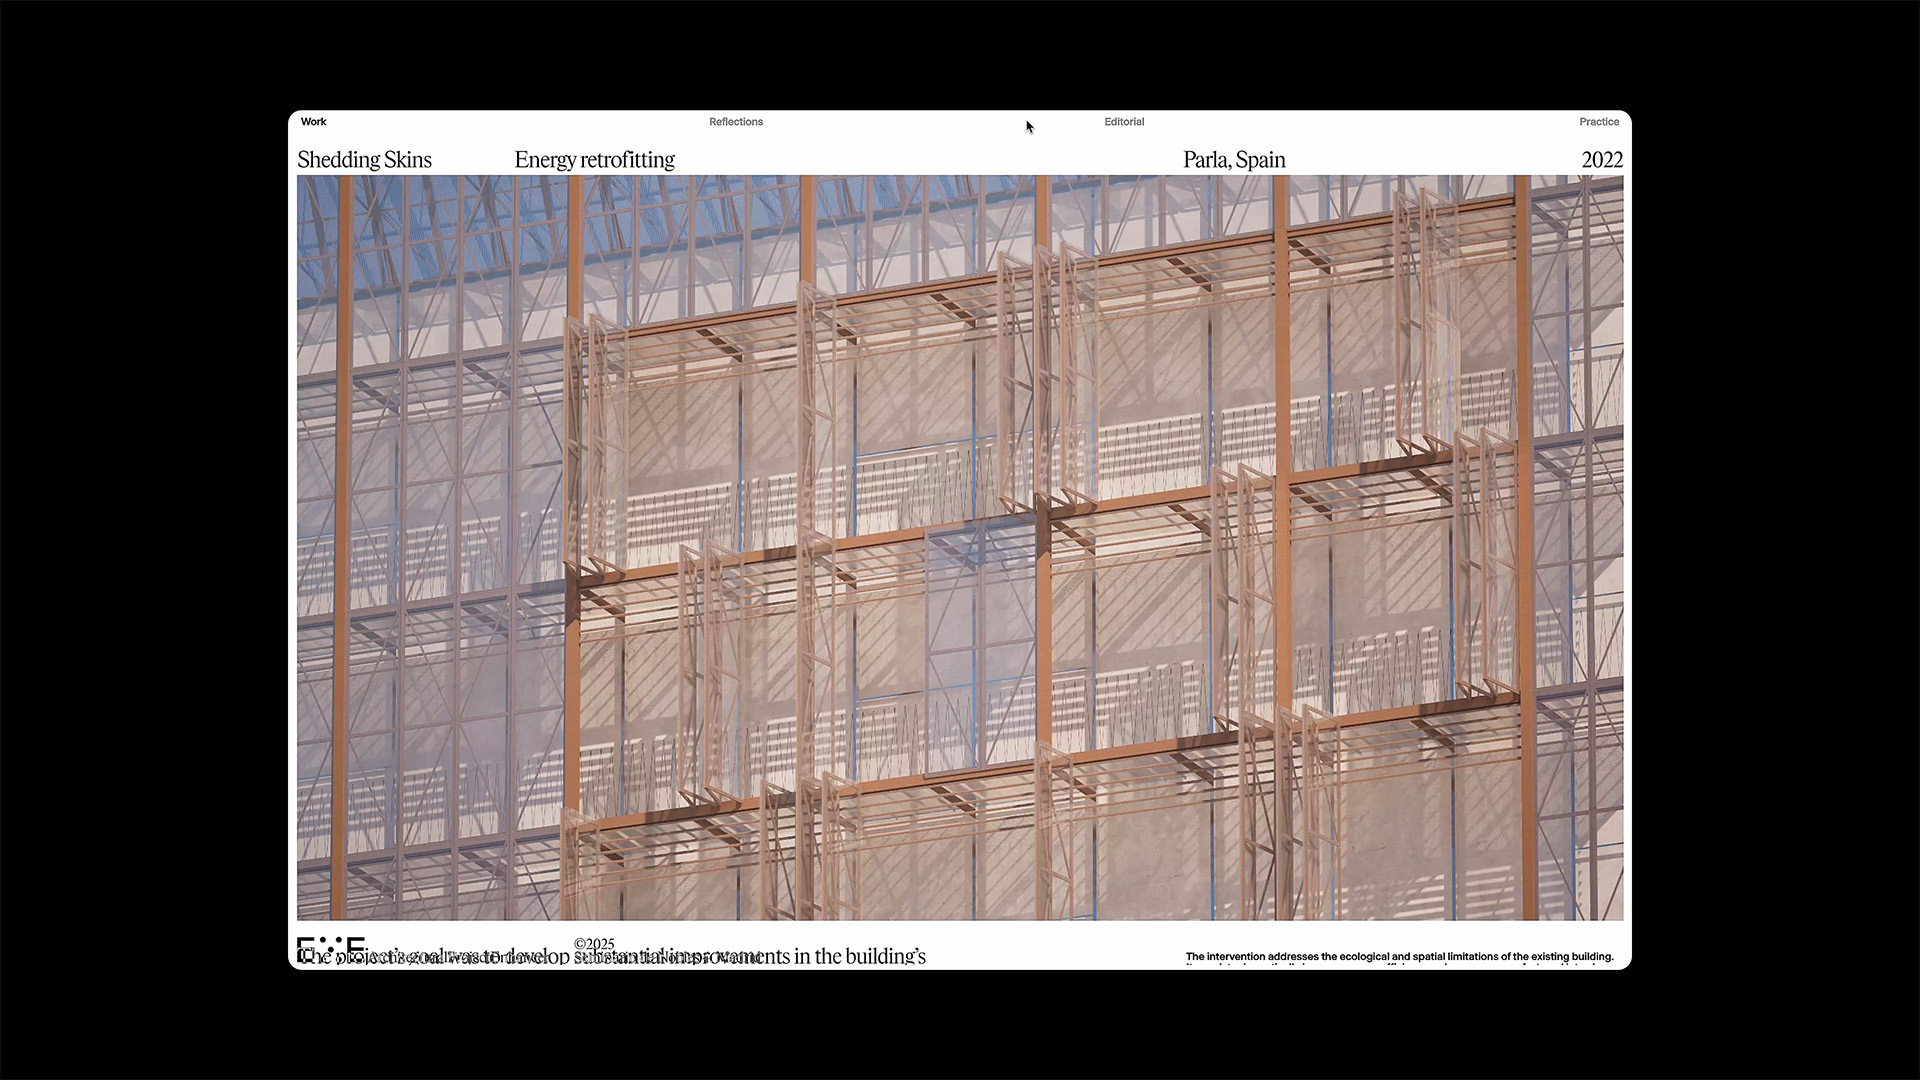Click 'ecological and spatial limitations' phrase
Viewport: 1920px width, 1080px height.
[x=1421, y=957]
